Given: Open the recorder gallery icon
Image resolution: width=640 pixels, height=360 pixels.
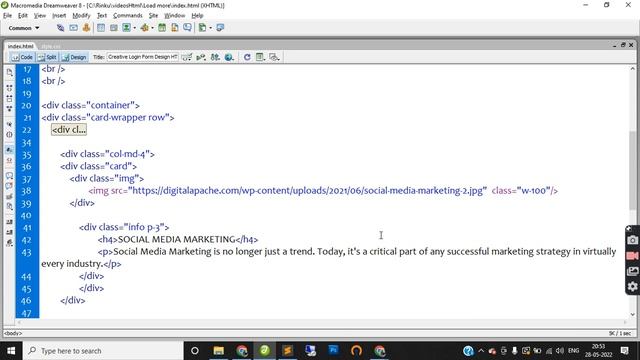Looking at the screenshot, I should [x=632, y=271].
